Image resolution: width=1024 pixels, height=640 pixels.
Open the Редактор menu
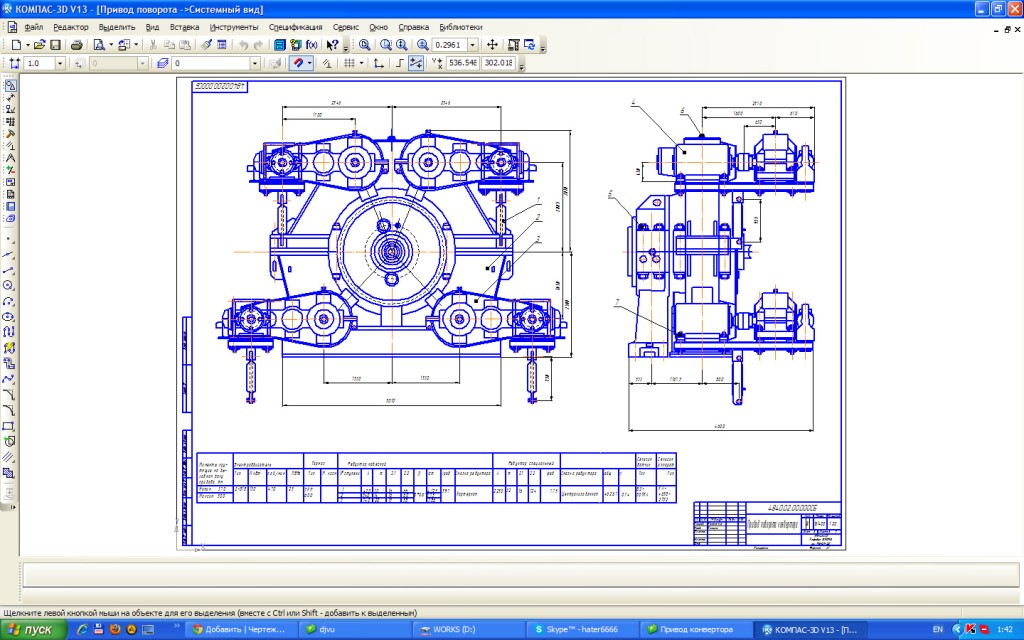(71, 27)
